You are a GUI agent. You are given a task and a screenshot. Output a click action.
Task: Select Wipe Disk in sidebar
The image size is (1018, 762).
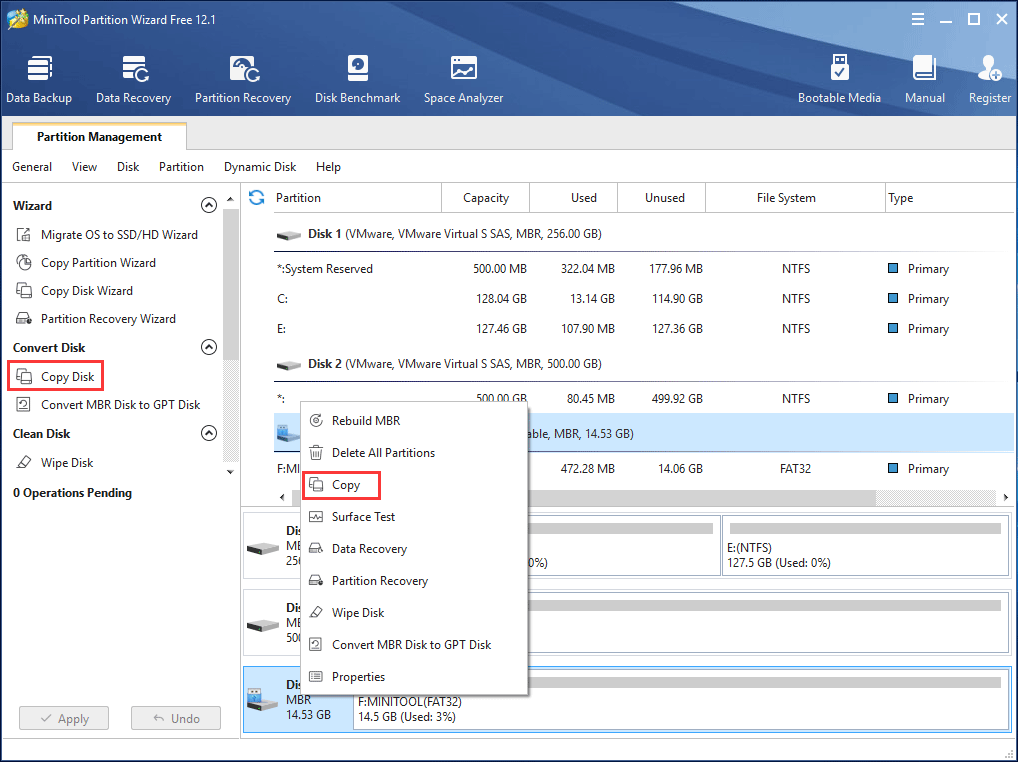pyautogui.click(x=55, y=462)
